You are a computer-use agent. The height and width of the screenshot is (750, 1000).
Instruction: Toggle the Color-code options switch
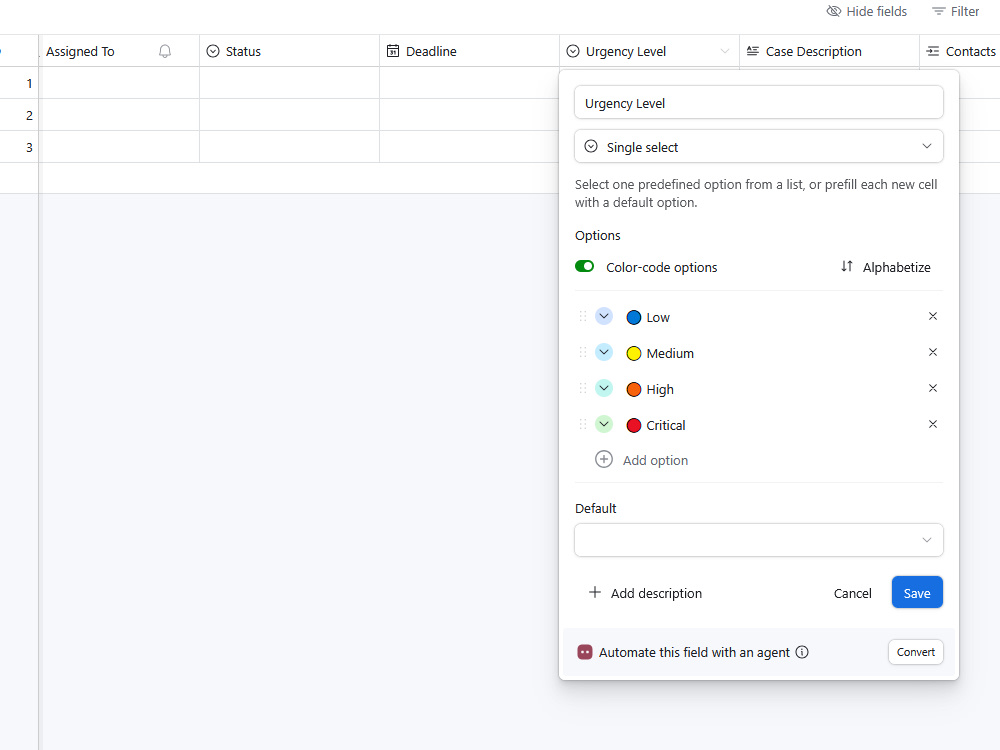pos(584,267)
